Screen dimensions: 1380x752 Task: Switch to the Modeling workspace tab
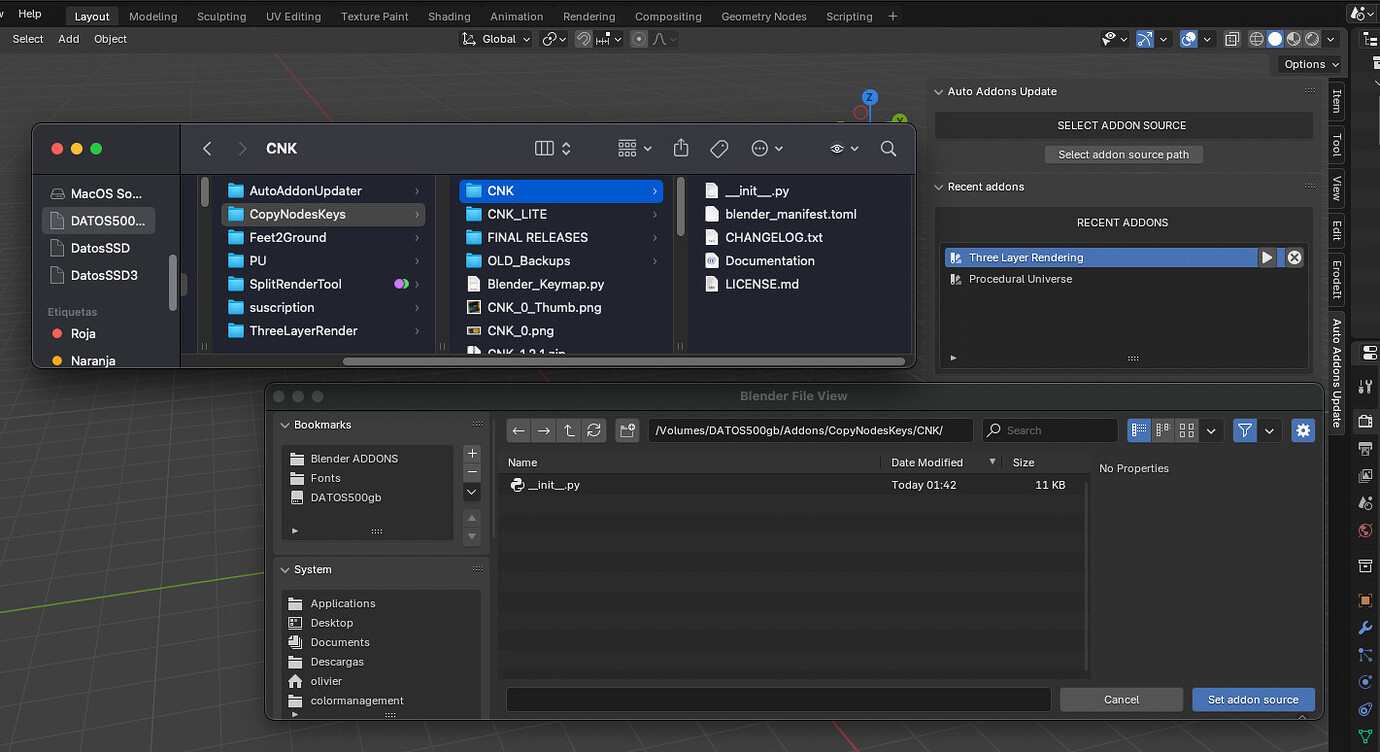pyautogui.click(x=153, y=16)
